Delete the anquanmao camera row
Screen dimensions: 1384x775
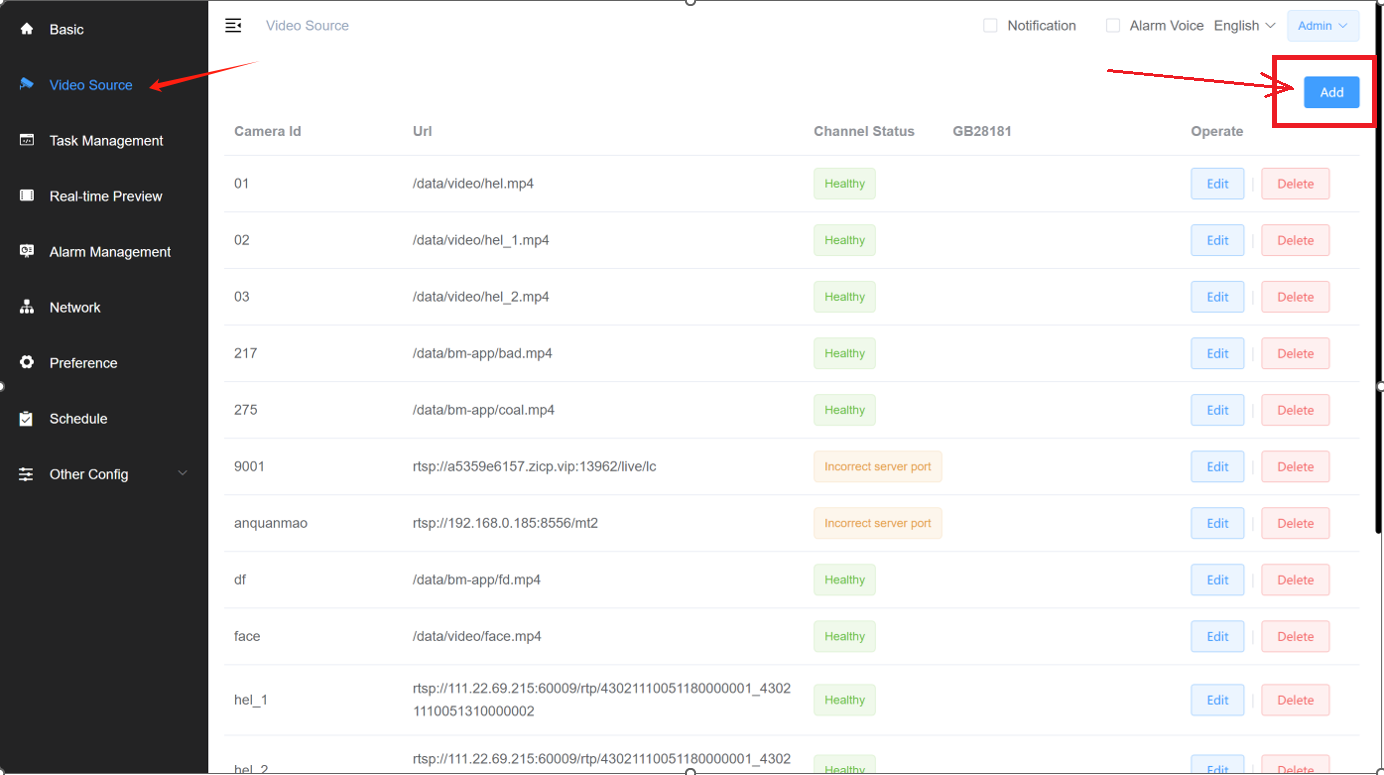[x=1295, y=524]
